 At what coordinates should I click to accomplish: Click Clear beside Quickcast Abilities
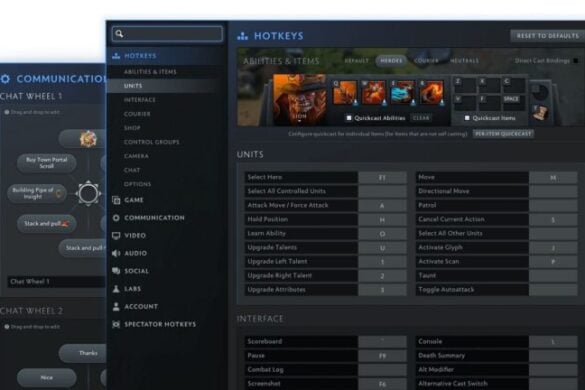421,118
